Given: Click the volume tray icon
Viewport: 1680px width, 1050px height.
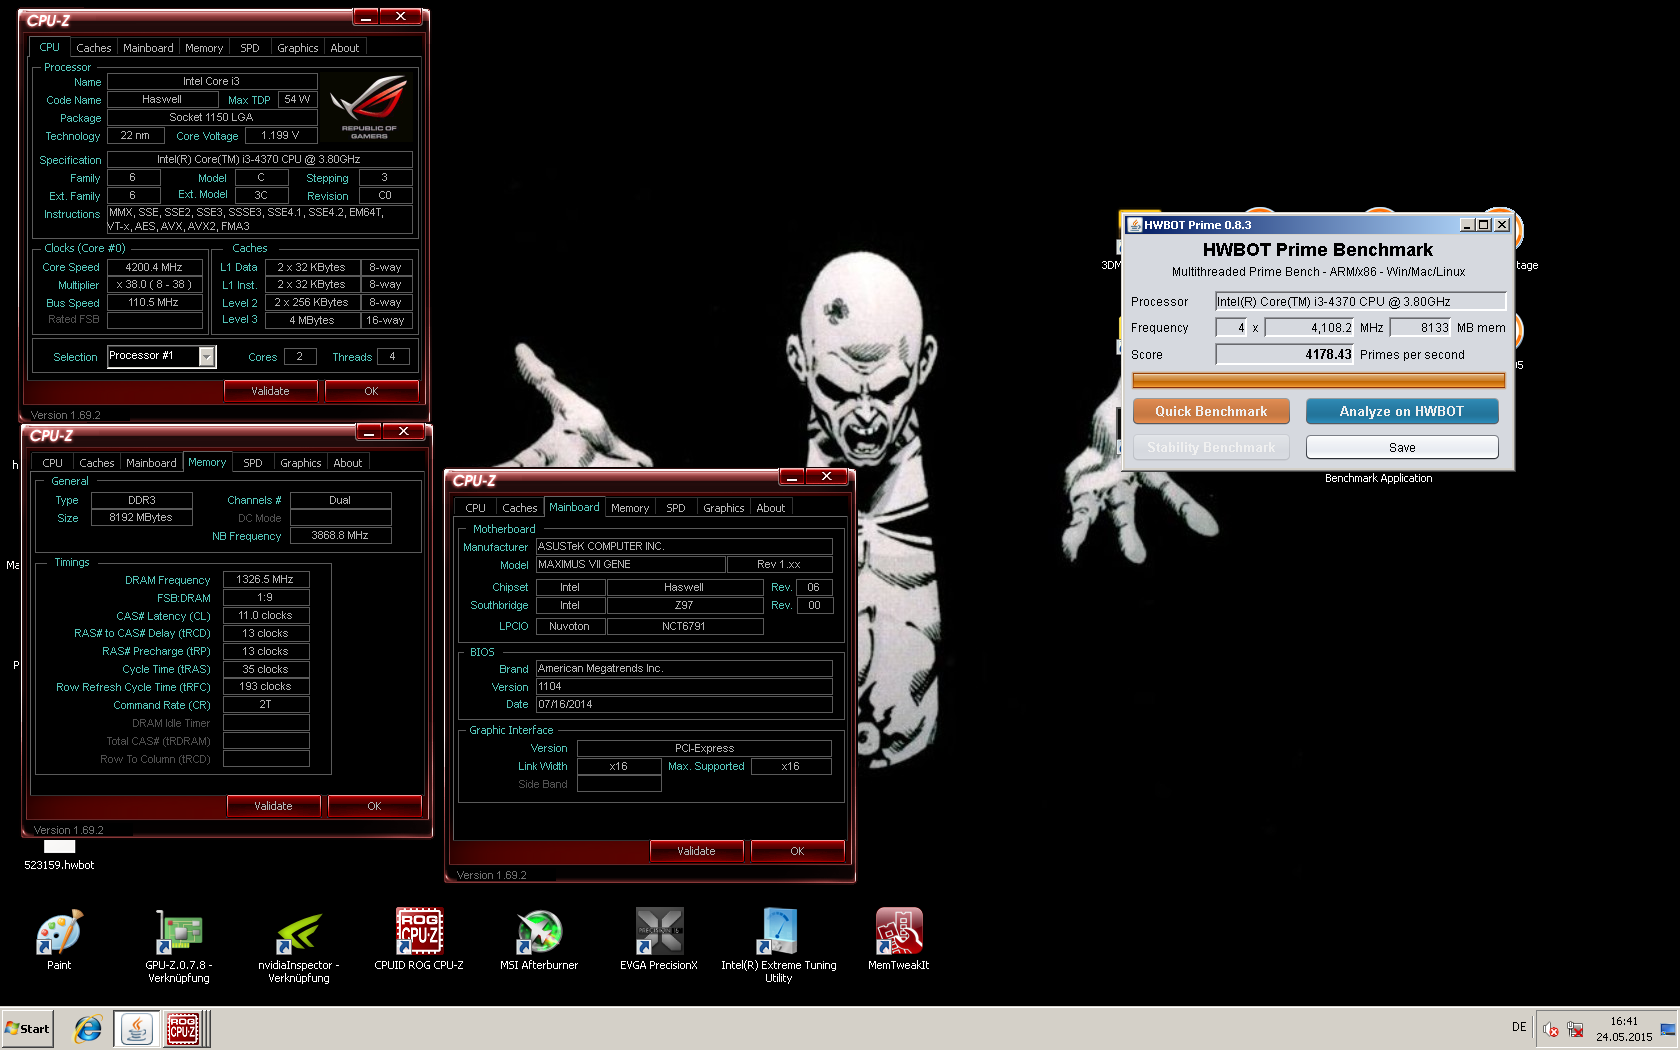Looking at the screenshot, I should coord(1551,1029).
